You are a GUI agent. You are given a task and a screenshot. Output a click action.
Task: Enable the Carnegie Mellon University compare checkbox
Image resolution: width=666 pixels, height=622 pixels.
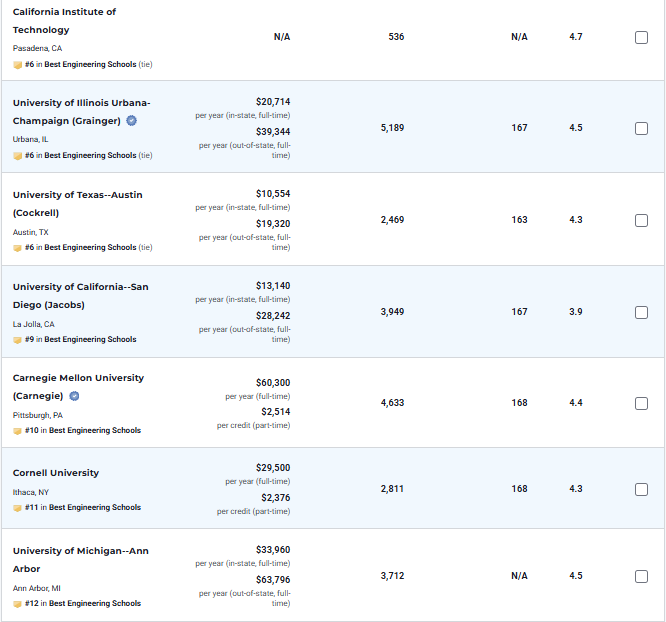(641, 403)
